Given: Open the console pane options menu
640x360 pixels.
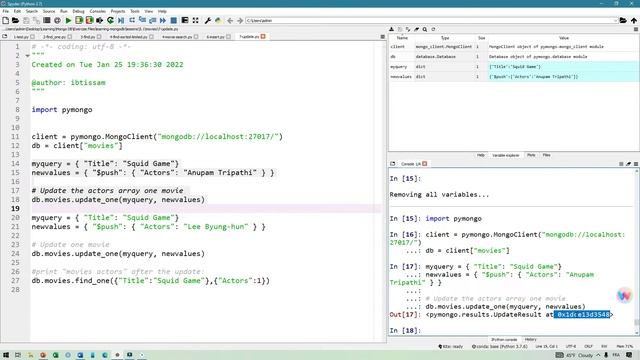Looking at the screenshot, I should (x=636, y=164).
